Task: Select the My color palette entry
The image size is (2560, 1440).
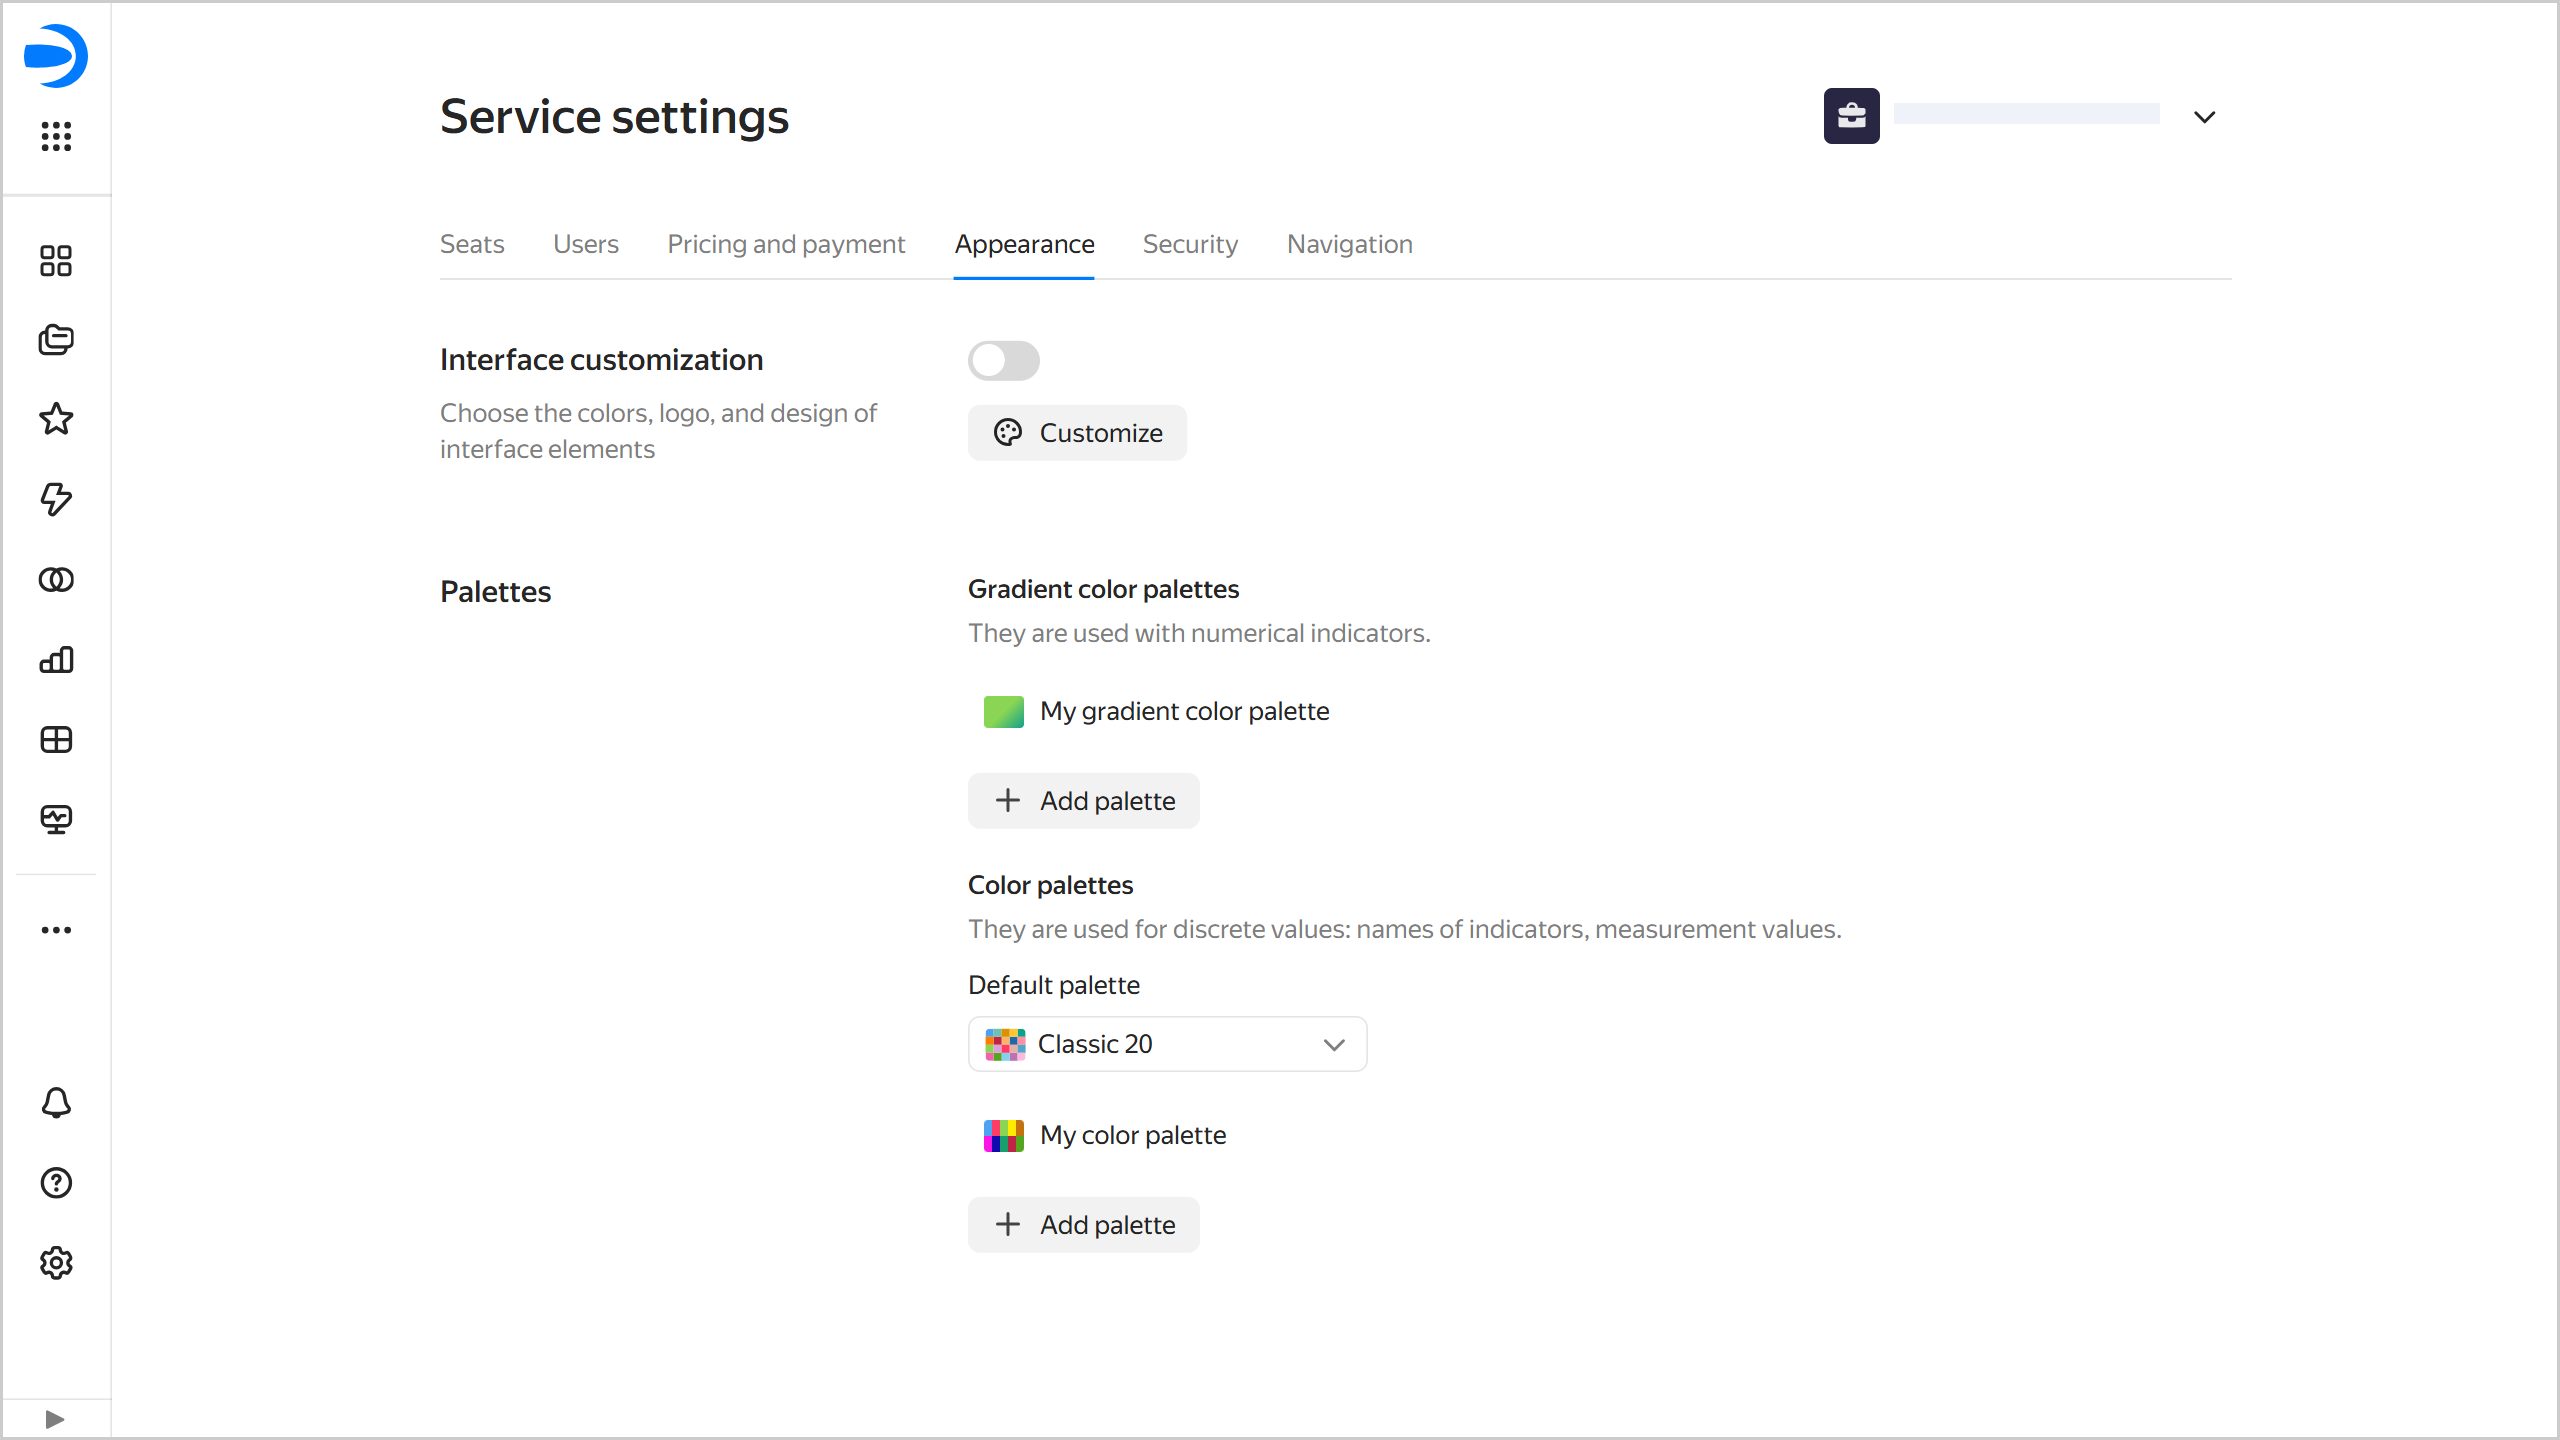Action: (x=1132, y=1135)
